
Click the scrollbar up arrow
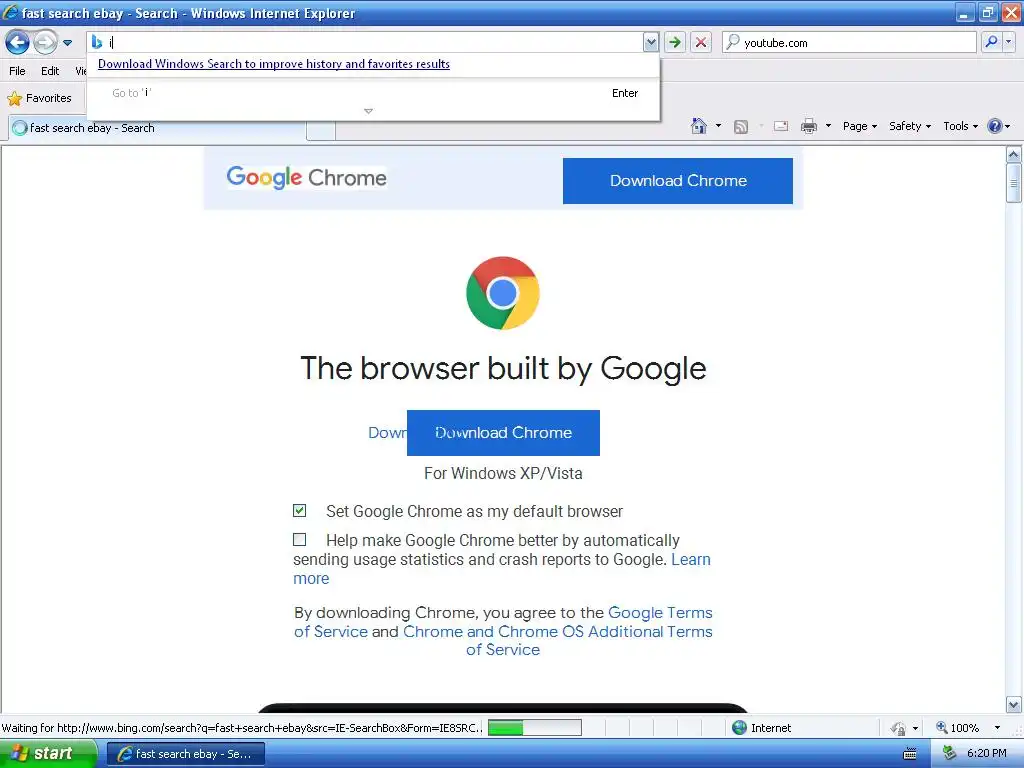click(1014, 155)
